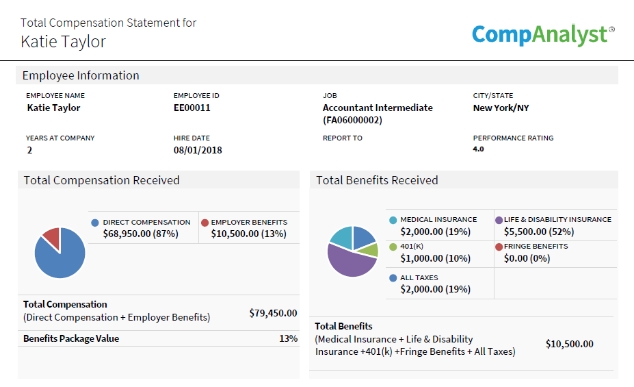Viewport: 634px width, 387px height.
Task: Click the teal Medical Insurance legend dot
Action: coord(393,220)
